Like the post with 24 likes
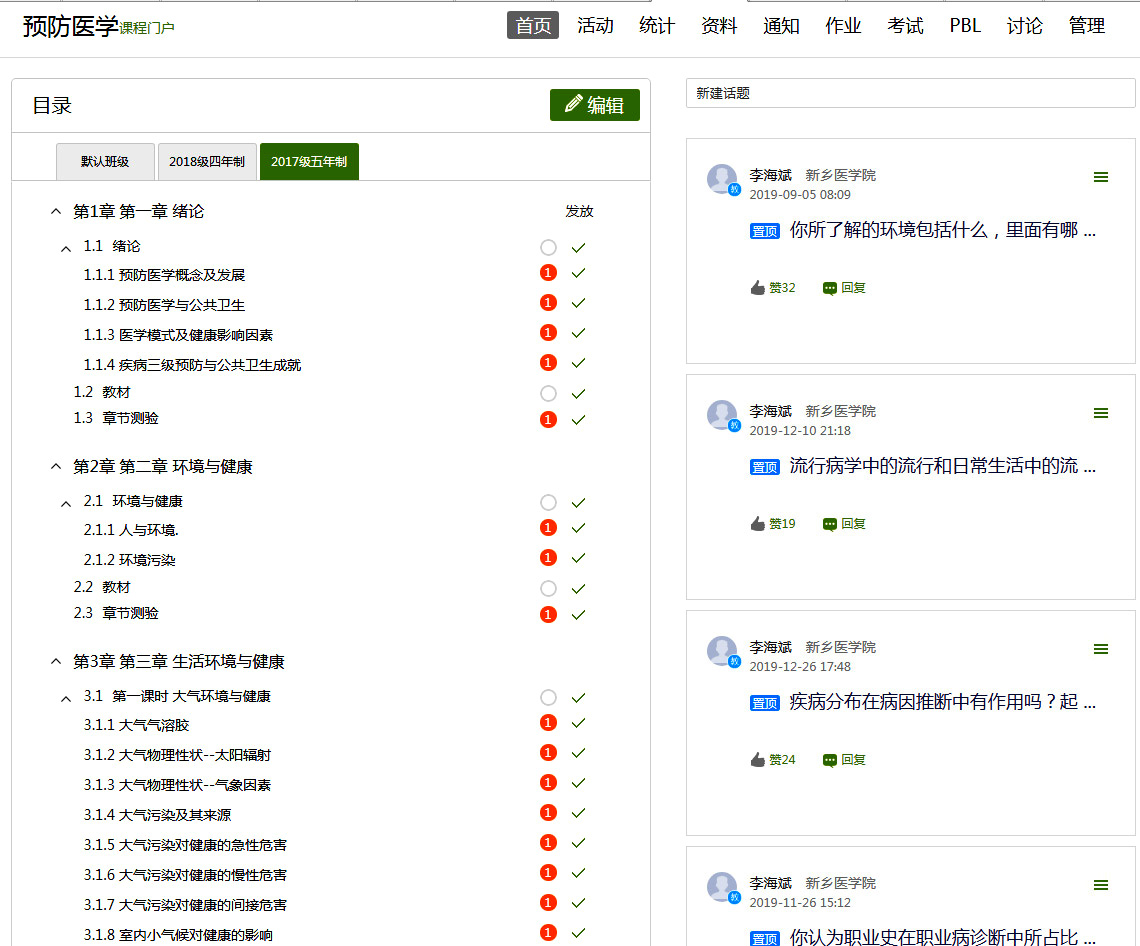The image size is (1140, 946). (x=758, y=760)
